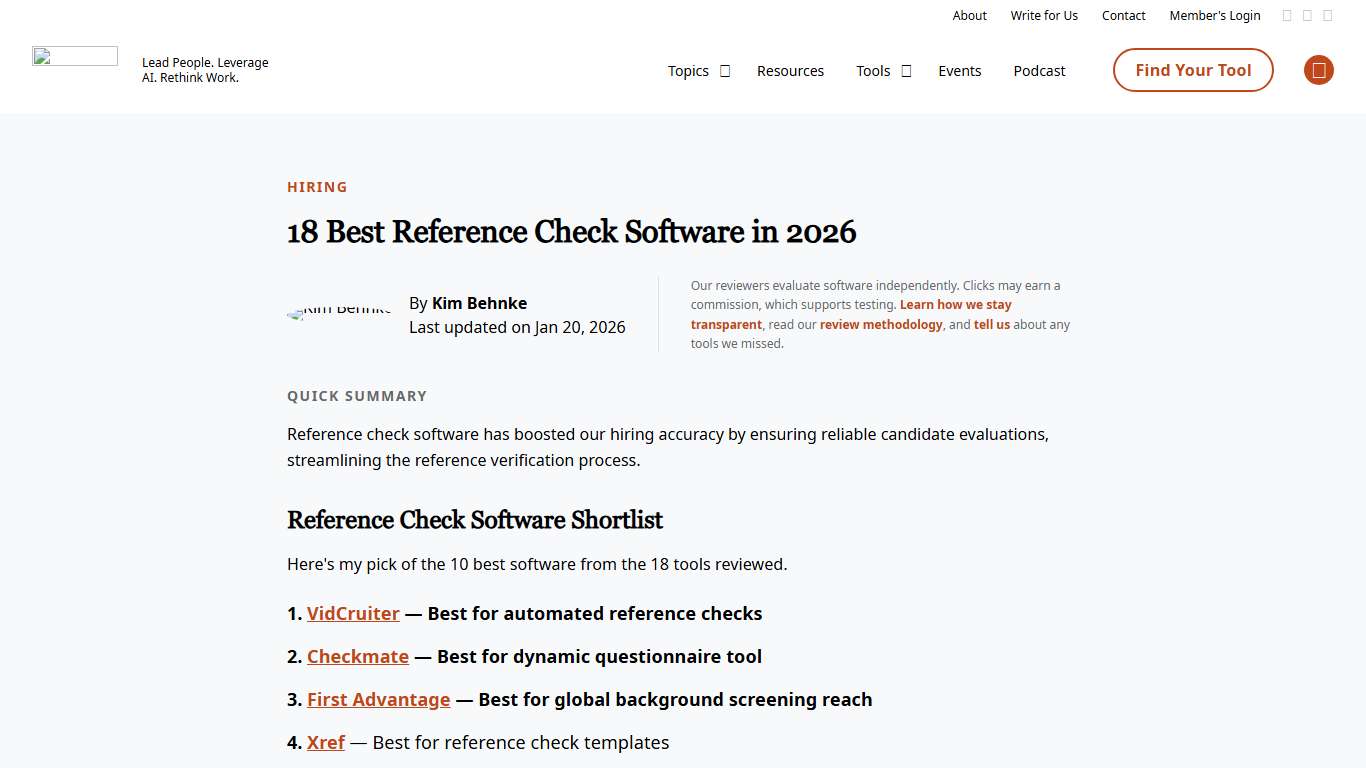
Task: Click the middle social media icon in top bar
Action: (x=1307, y=15)
